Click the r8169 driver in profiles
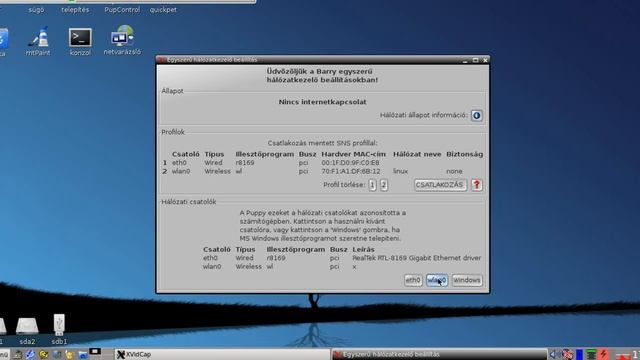640x360 pixels. click(x=245, y=163)
